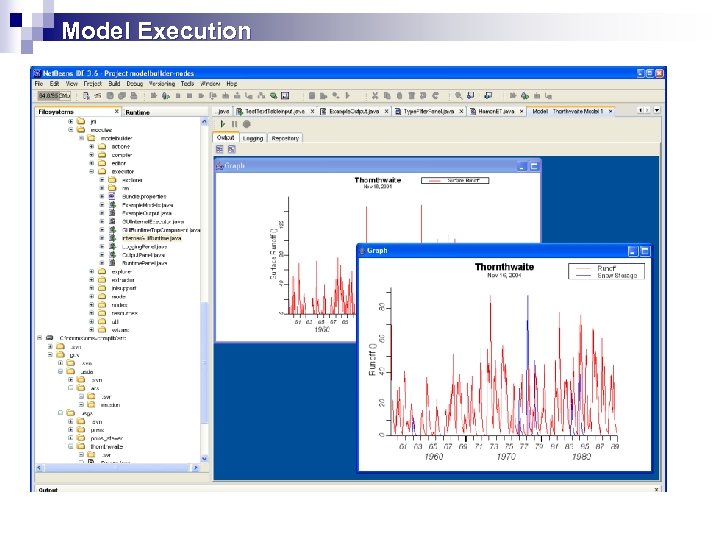
Task: Close the HamonET.java tab
Action: click(x=522, y=111)
